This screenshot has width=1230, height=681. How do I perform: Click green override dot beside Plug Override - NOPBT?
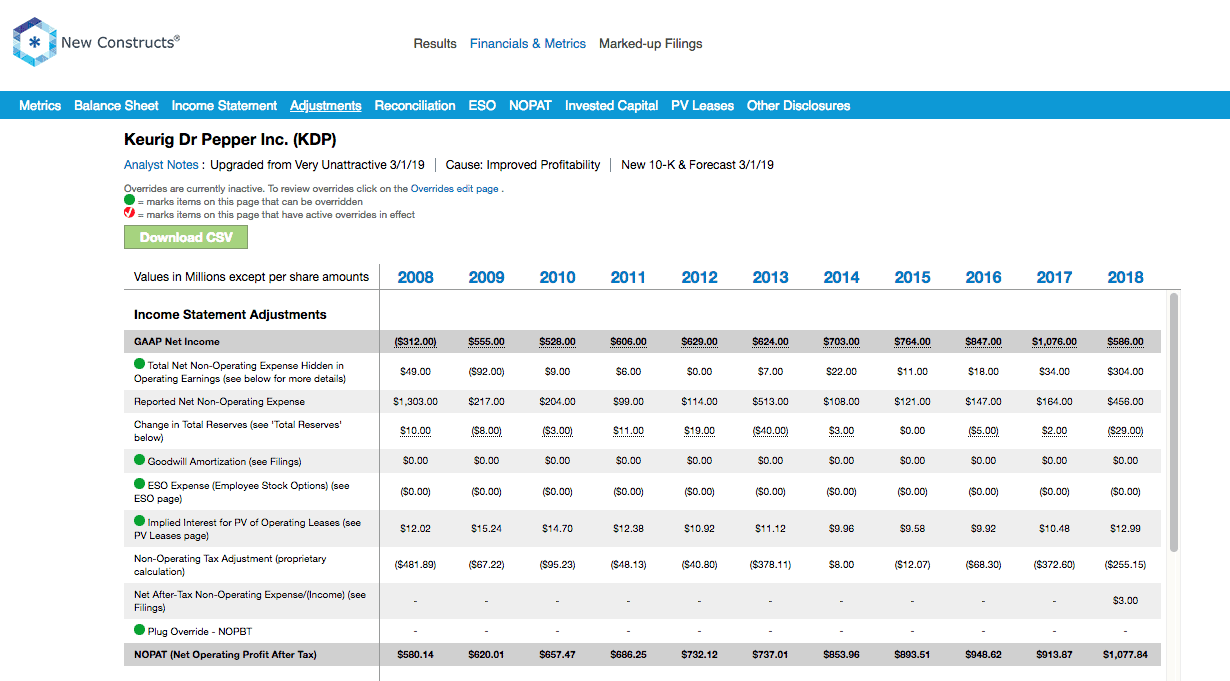[x=139, y=630]
